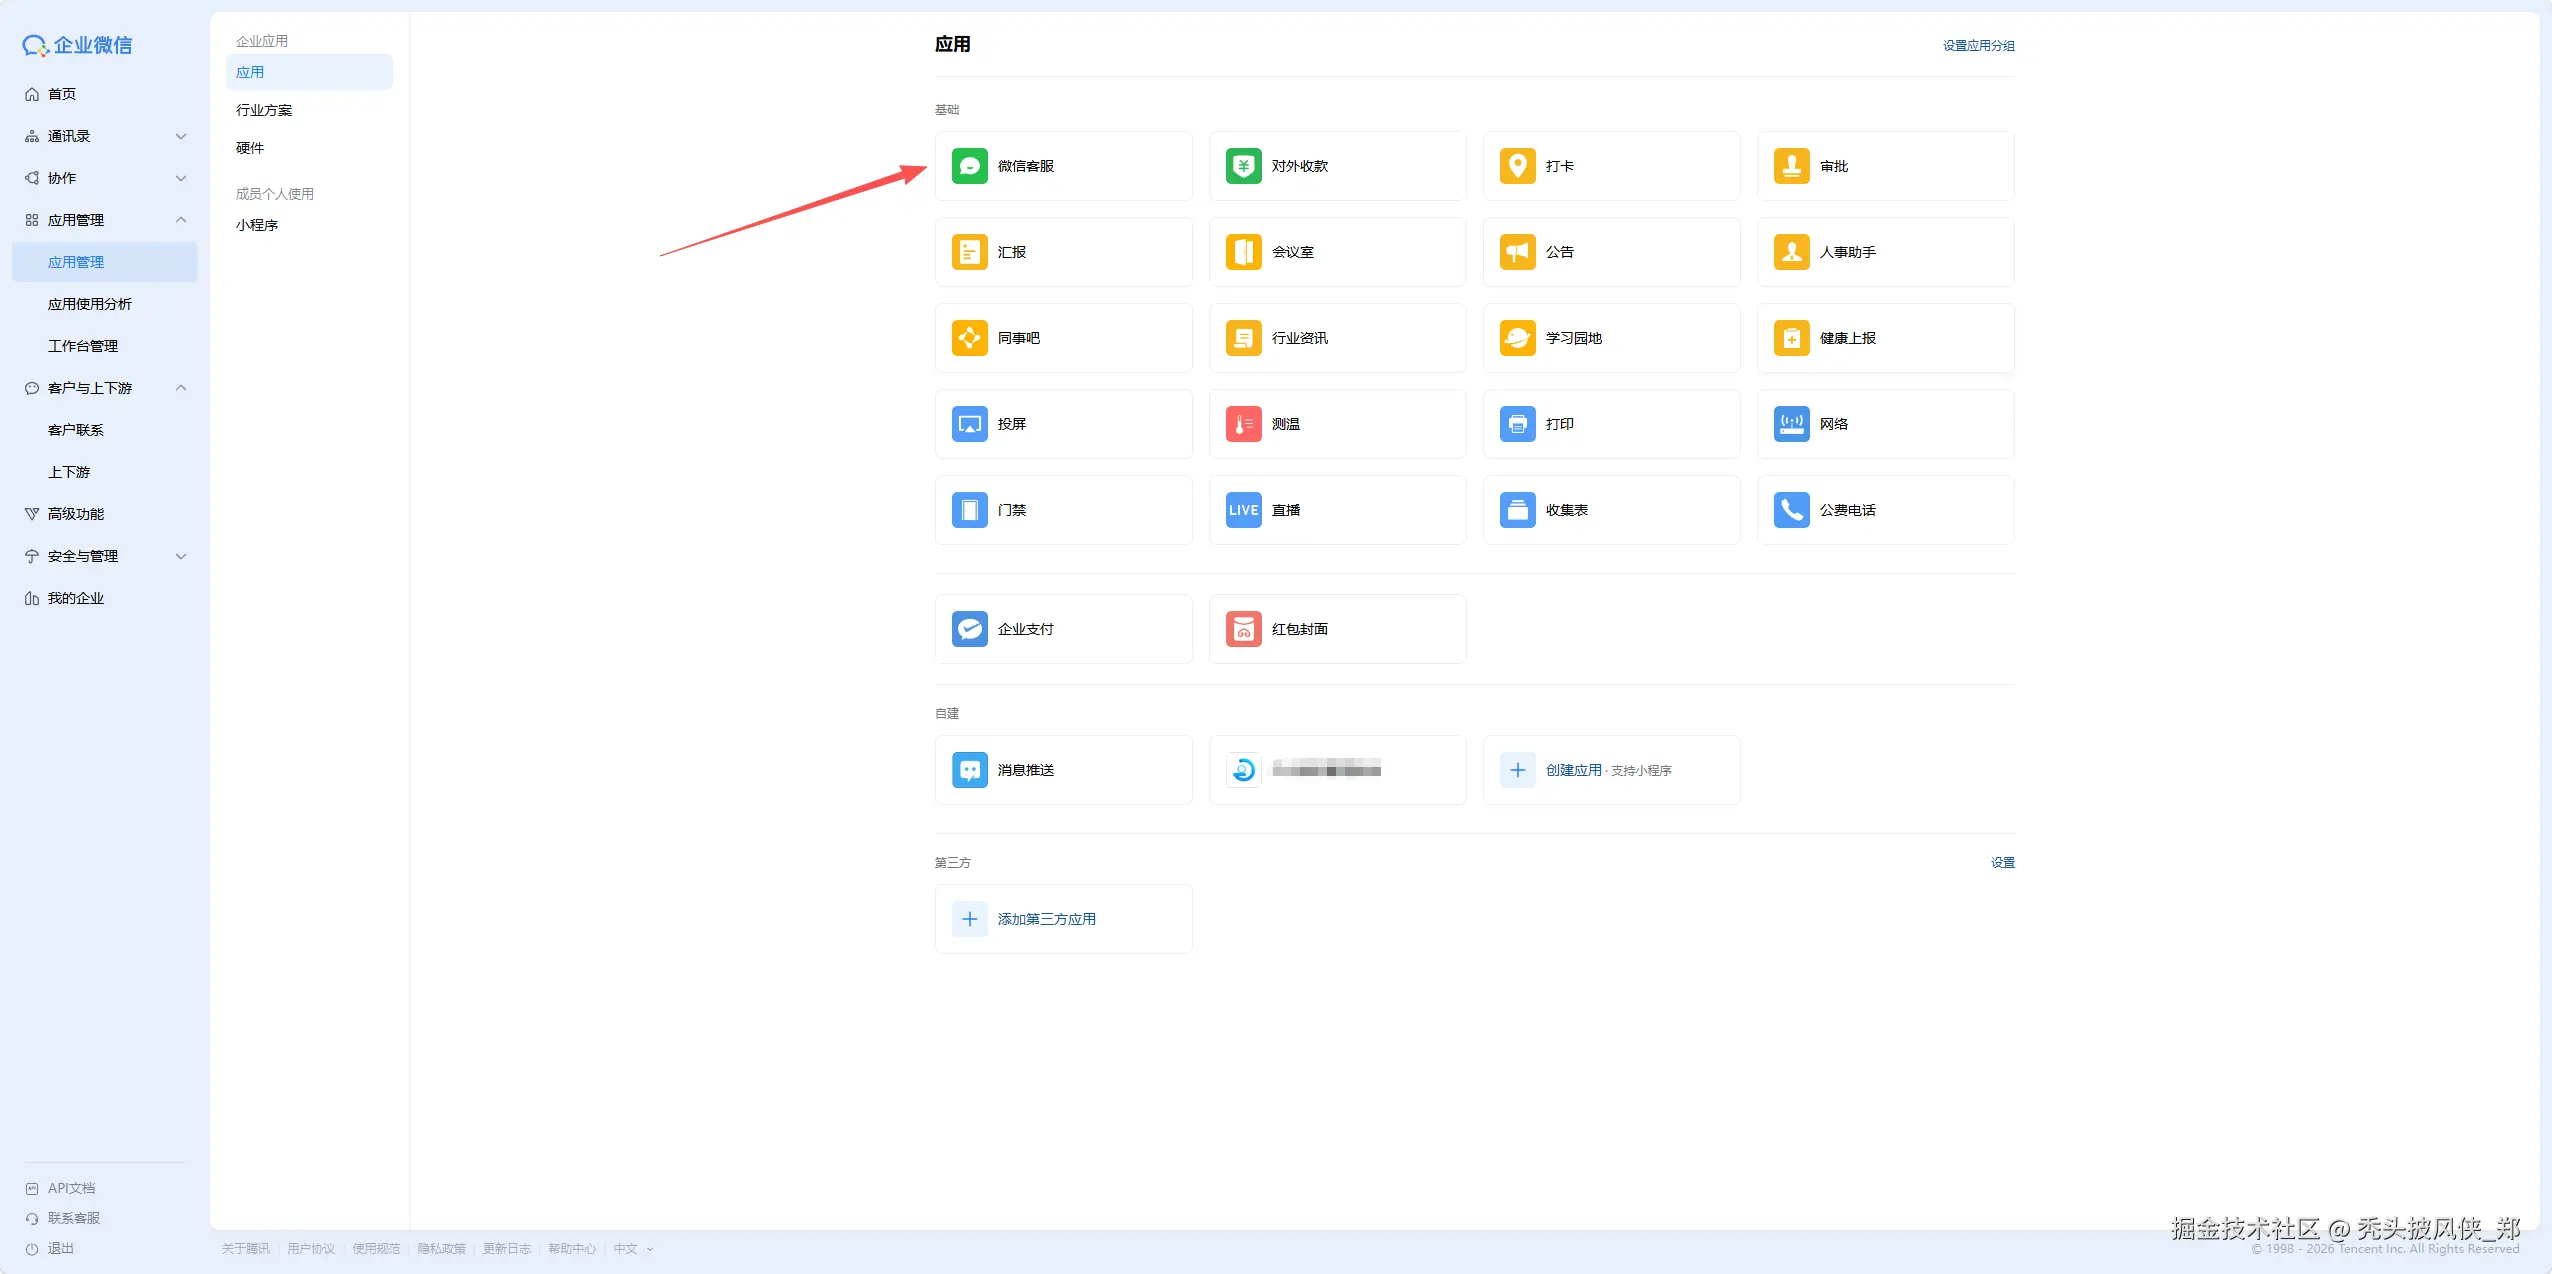
Task: Open the 更新日志 footer link
Action: tap(507, 1249)
